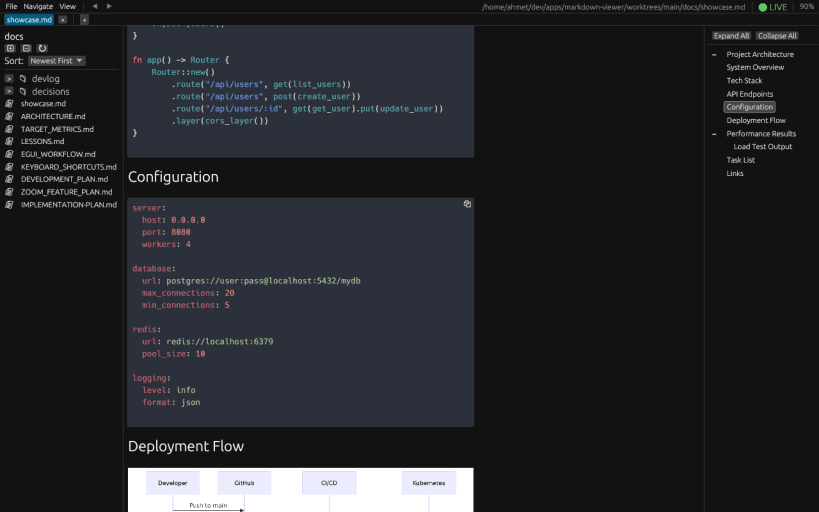The image size is (819, 512).
Task: Jump to System Overview in the outline
Action: [755, 67]
